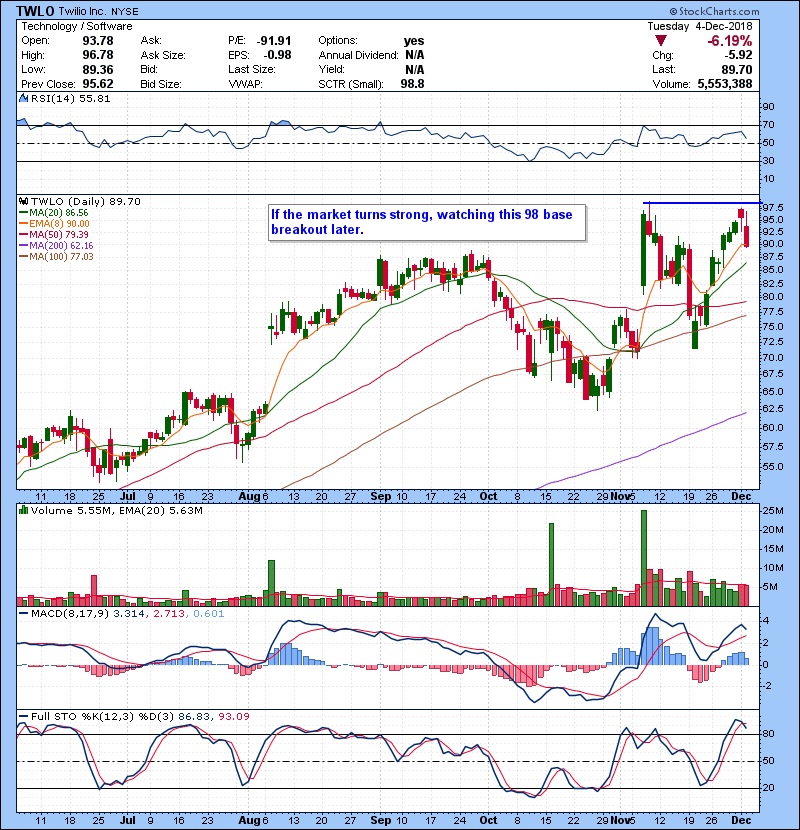Click the EPS value -0.98

pyautogui.click(x=277, y=55)
